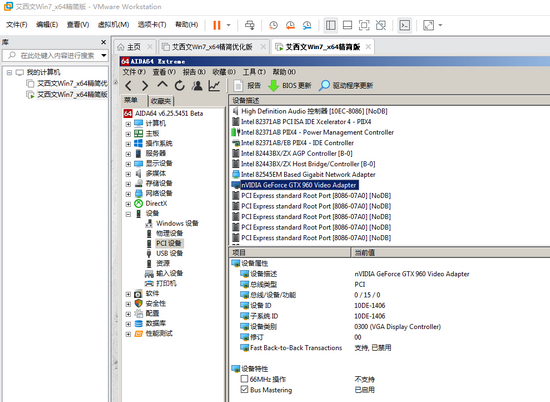Expand the DirectX tree node
Image resolution: width=550 pixels, height=402 pixels.
(x=128, y=204)
